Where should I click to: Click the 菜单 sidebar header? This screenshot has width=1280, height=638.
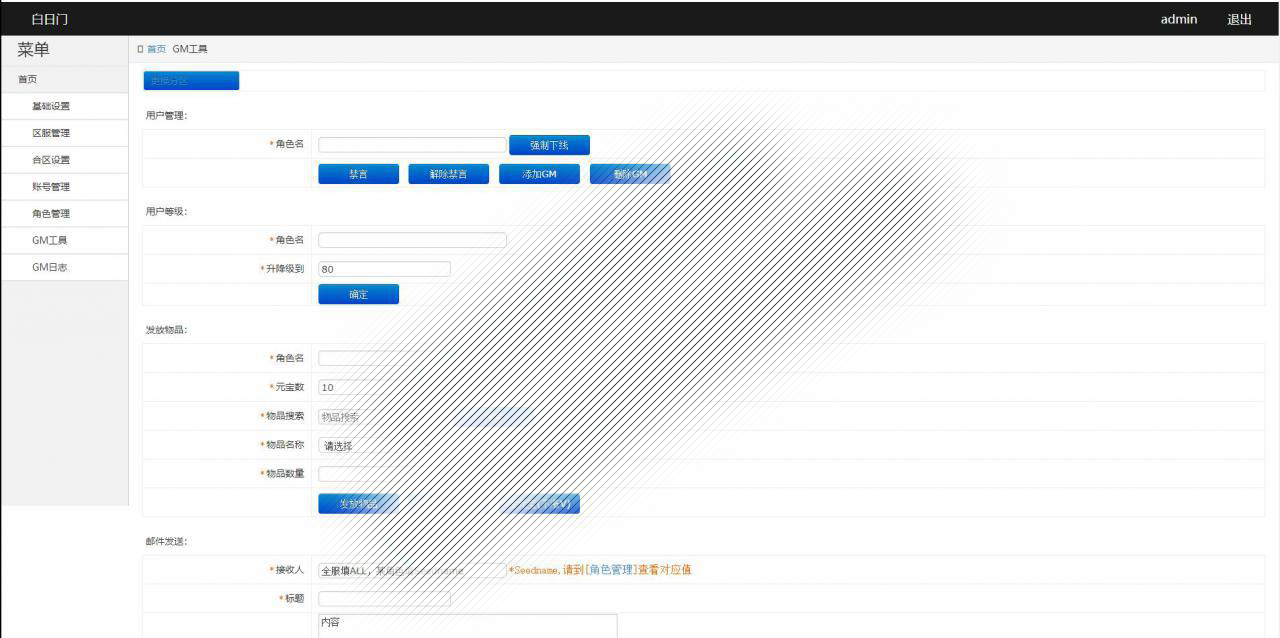click(x=33, y=50)
